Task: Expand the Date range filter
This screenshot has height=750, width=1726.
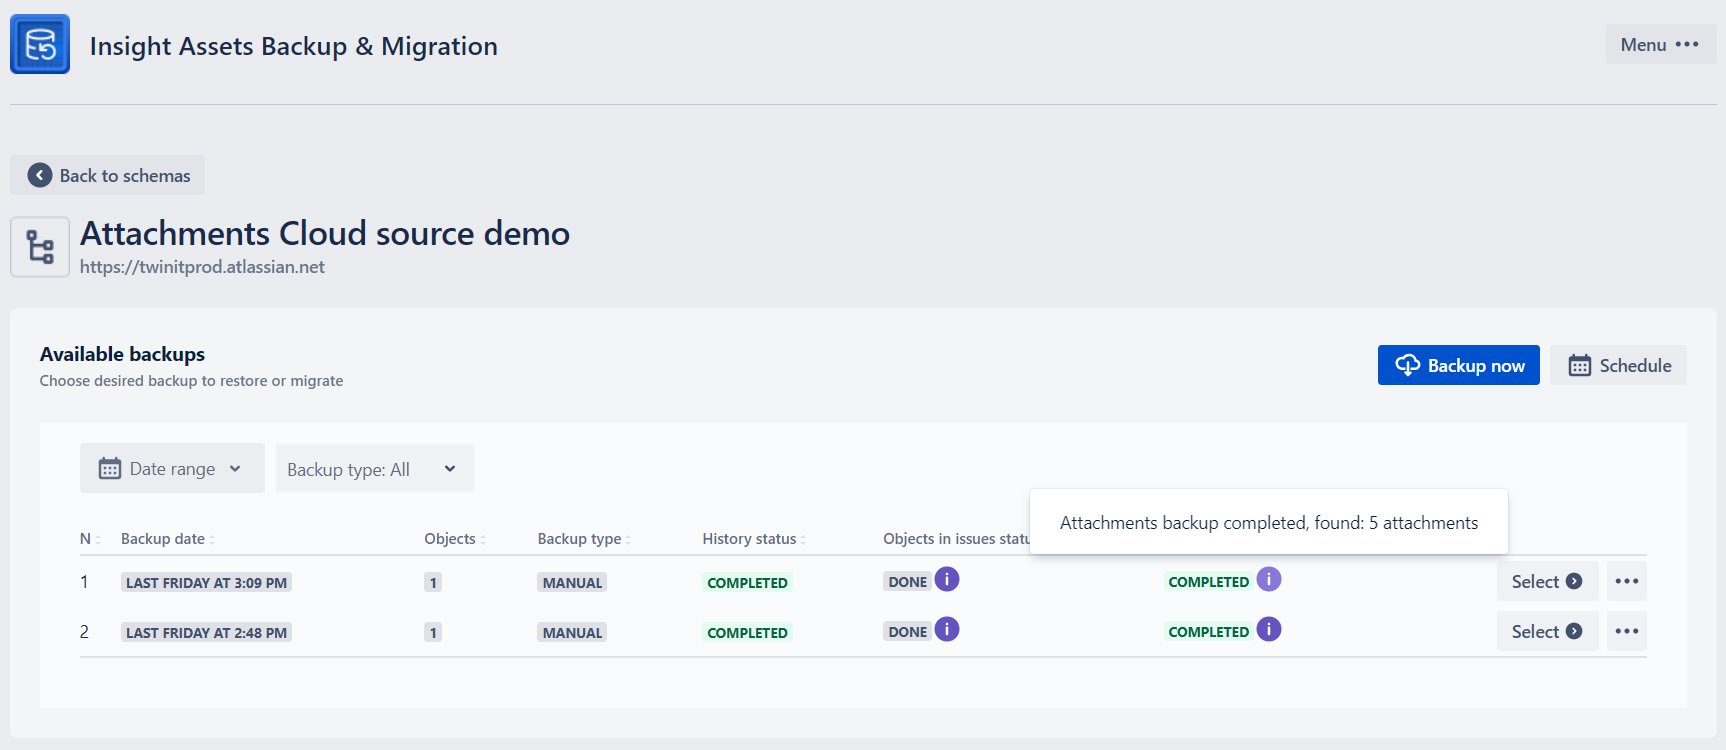Action: 172,468
